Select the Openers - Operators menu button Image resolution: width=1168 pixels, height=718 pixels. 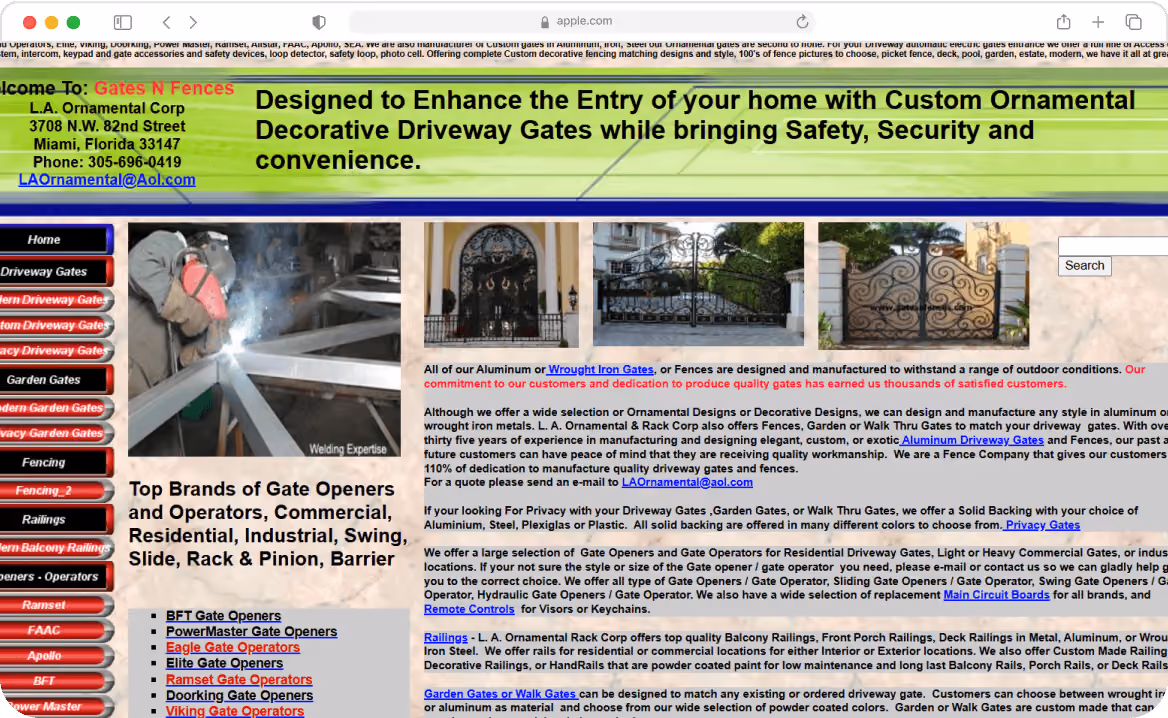pos(56,577)
